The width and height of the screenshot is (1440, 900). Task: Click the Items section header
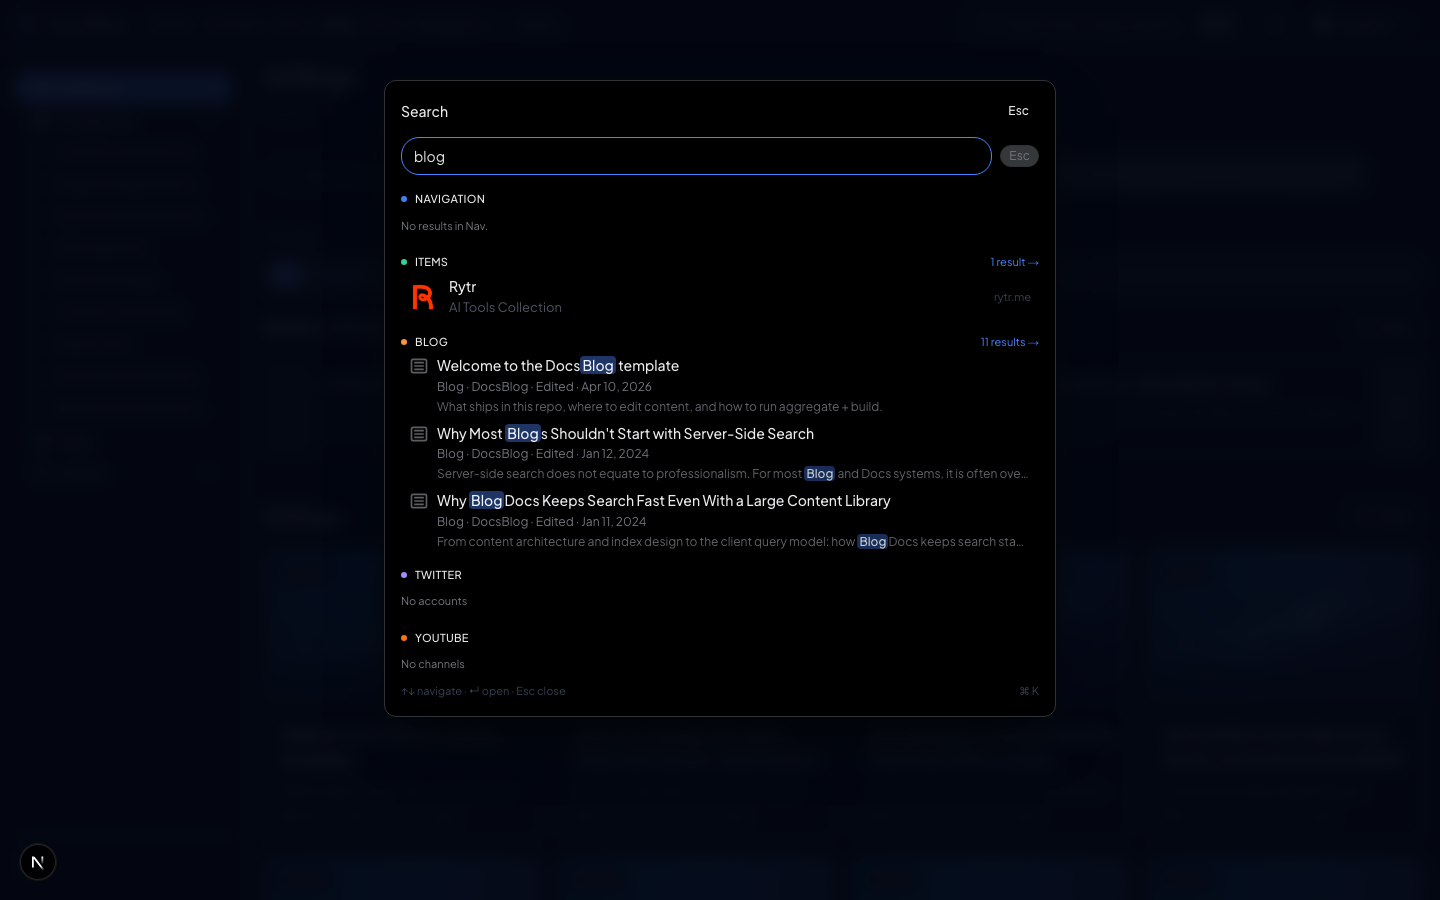(431, 262)
